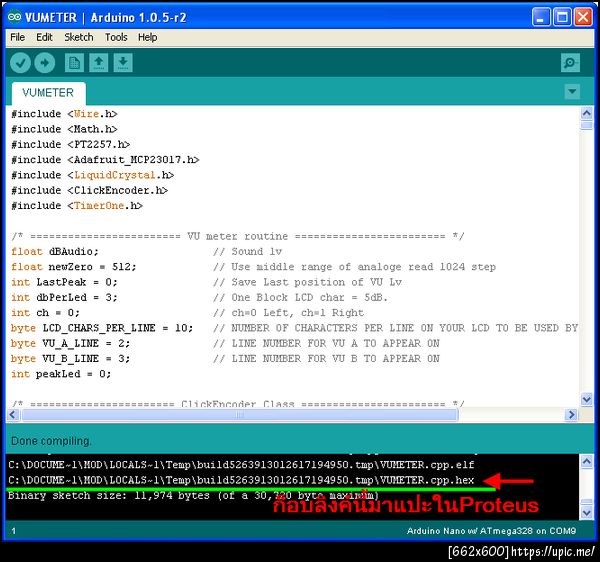Image resolution: width=600 pixels, height=562 pixels.
Task: Open the File menu
Action: [18, 37]
